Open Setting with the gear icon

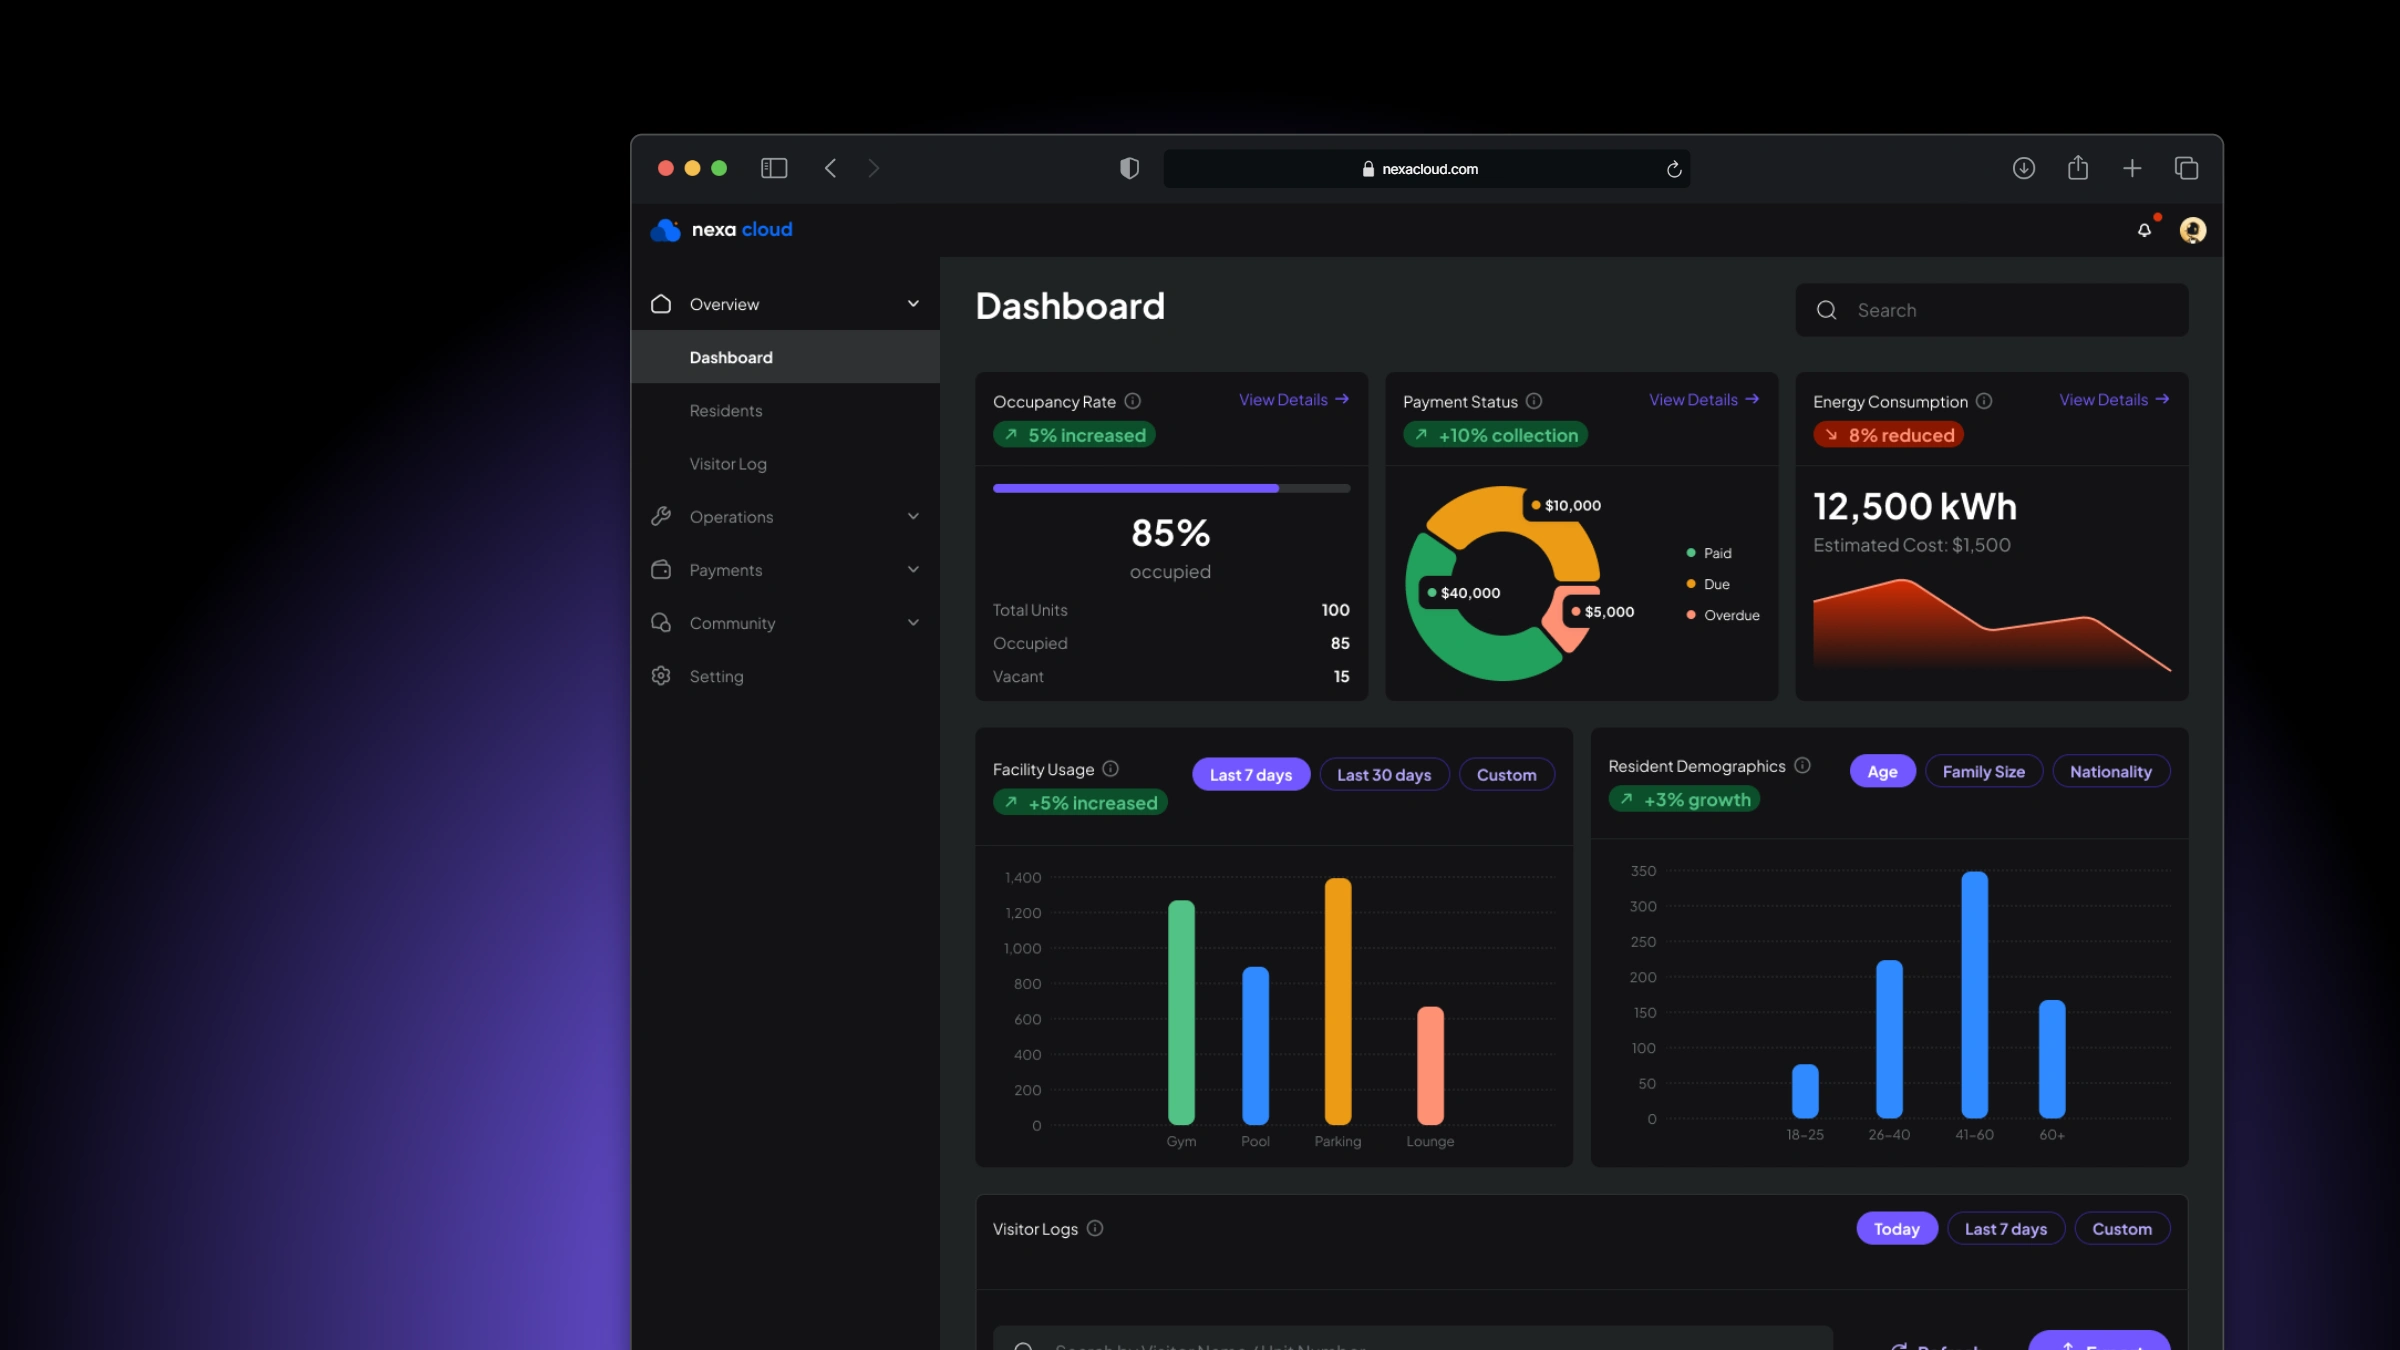coord(661,676)
